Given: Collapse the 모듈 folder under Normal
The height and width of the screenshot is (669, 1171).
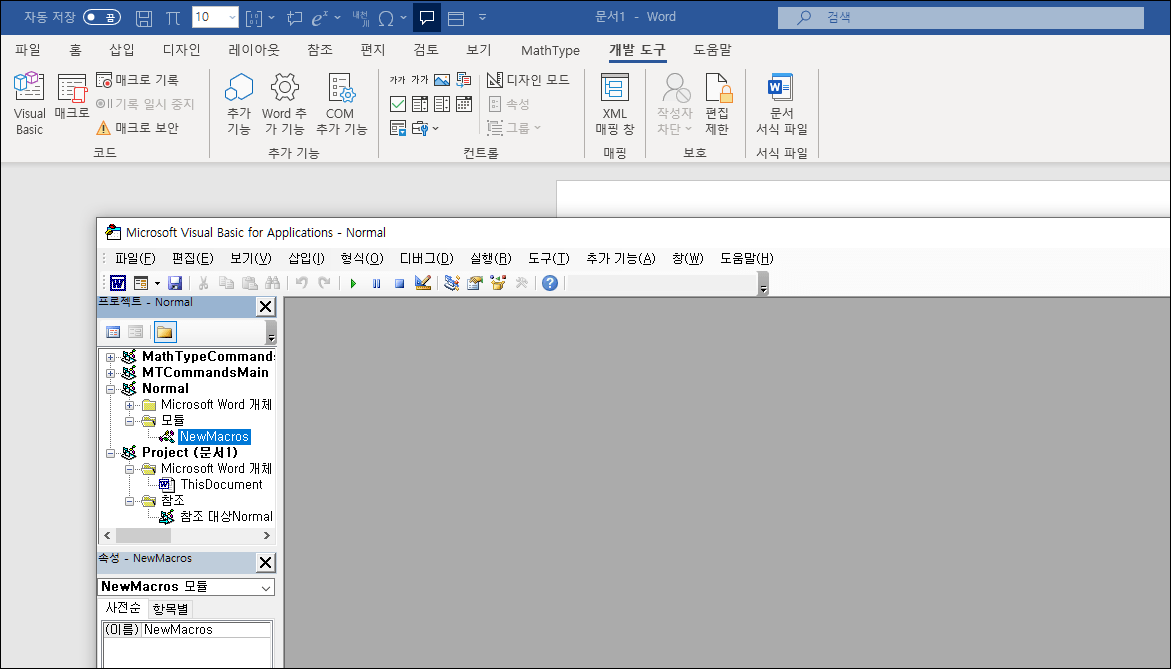Looking at the screenshot, I should click(129, 421).
